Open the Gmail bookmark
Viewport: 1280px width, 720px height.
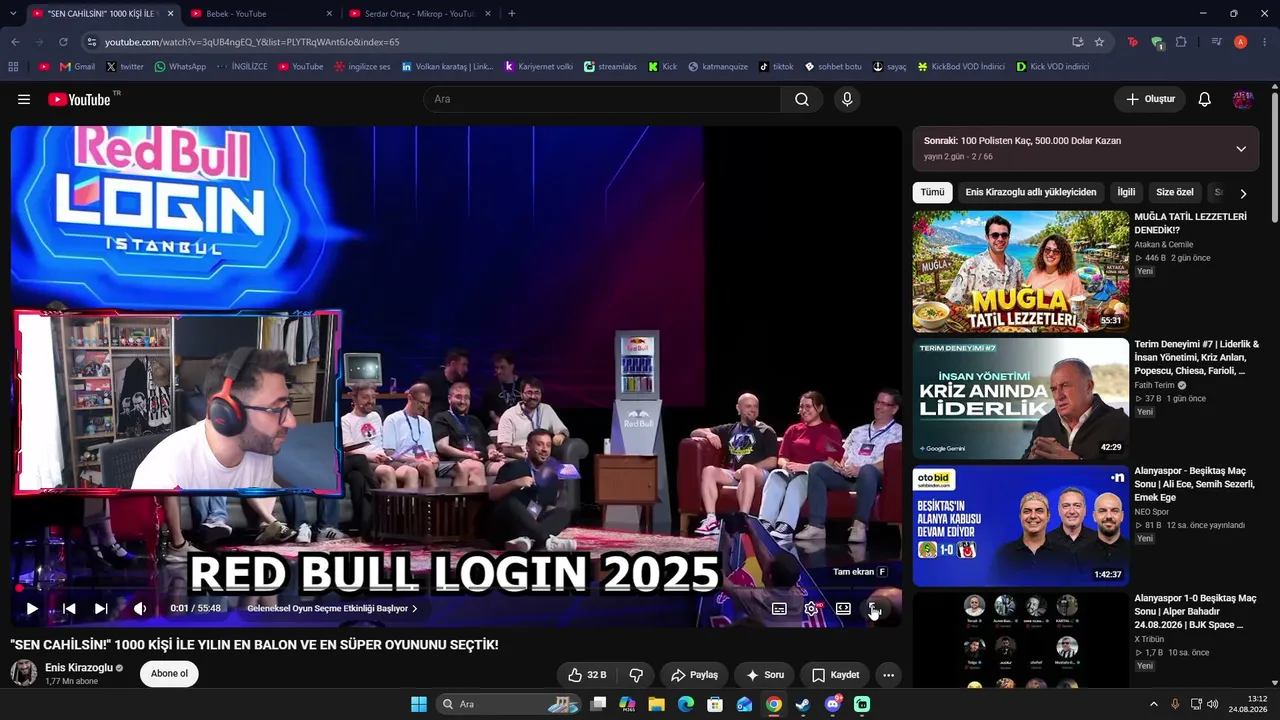tap(77, 67)
